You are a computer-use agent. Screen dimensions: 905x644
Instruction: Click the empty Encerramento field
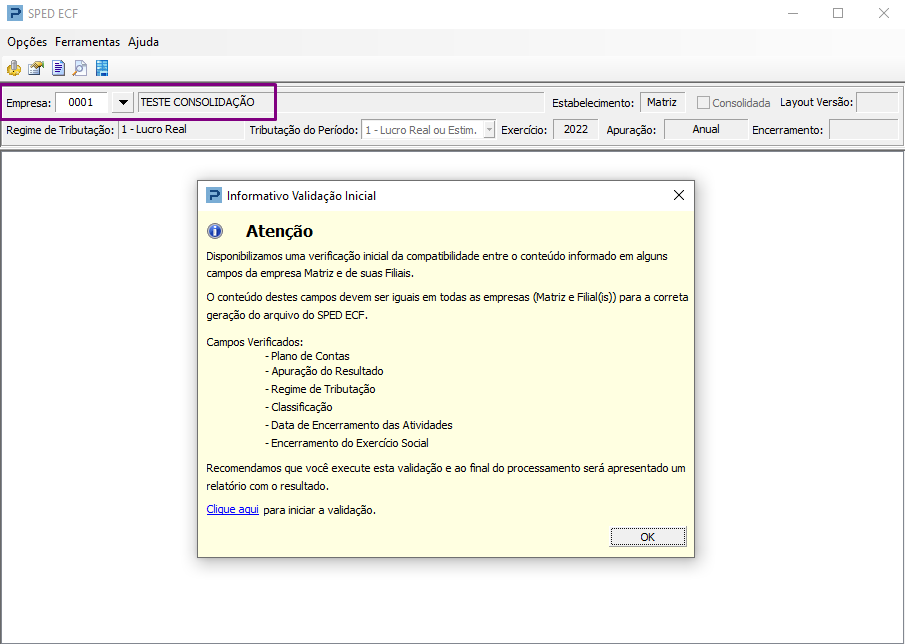pyautogui.click(x=863, y=130)
